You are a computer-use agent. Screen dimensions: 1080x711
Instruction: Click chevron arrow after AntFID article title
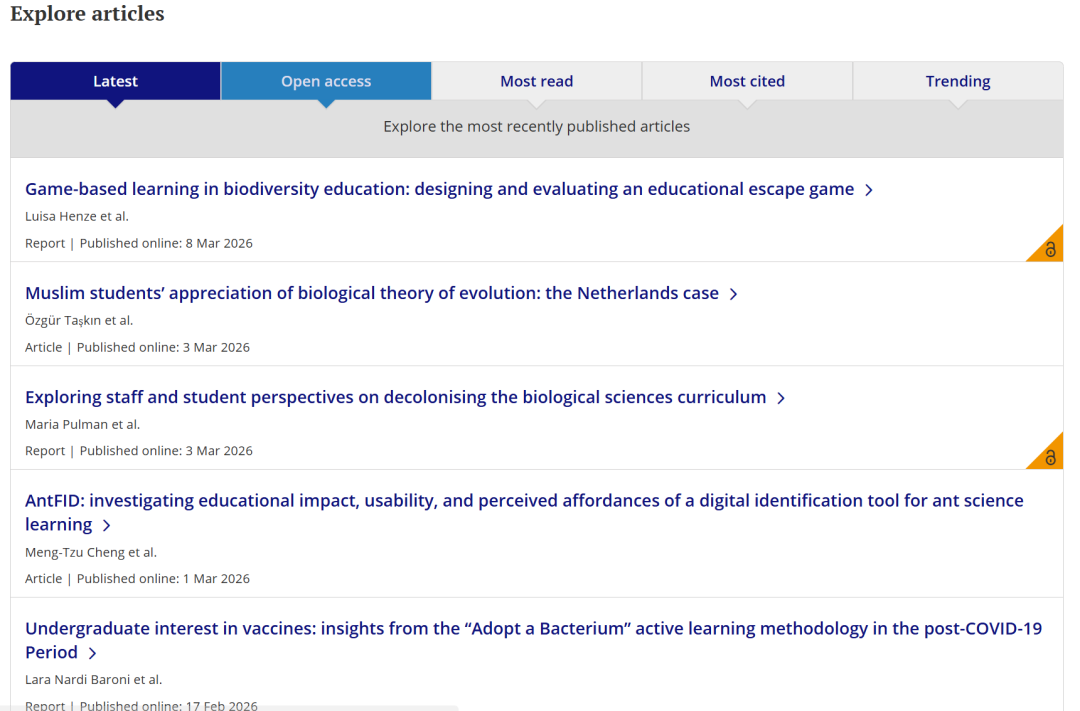pyautogui.click(x=107, y=526)
